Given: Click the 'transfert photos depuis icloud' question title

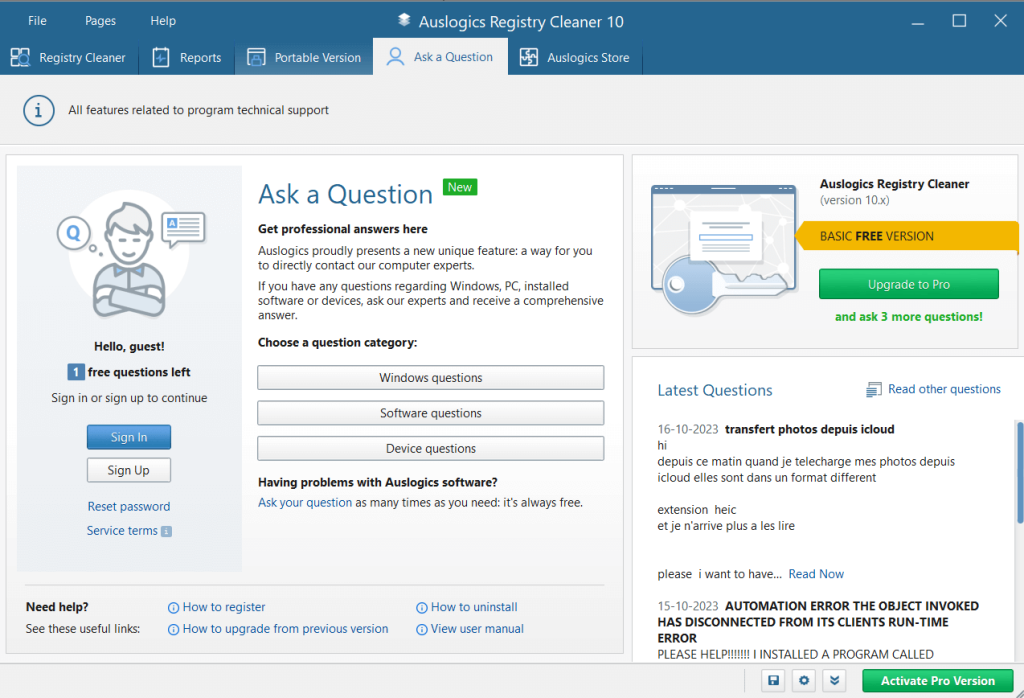Looking at the screenshot, I should click(x=810, y=429).
